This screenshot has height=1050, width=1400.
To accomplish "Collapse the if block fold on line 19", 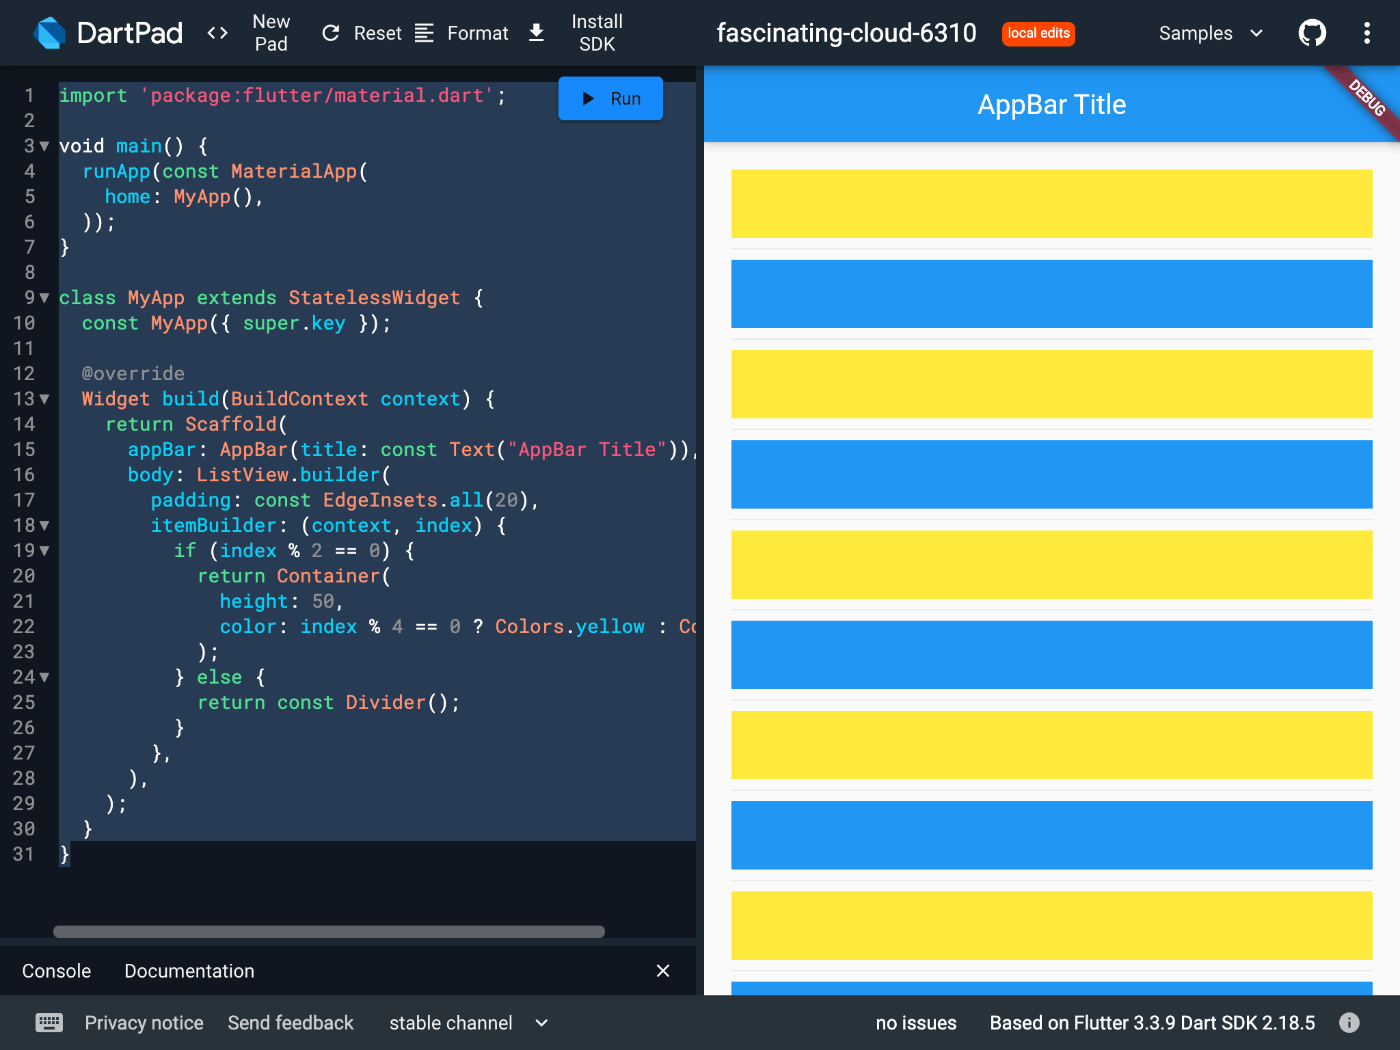I will (44, 551).
